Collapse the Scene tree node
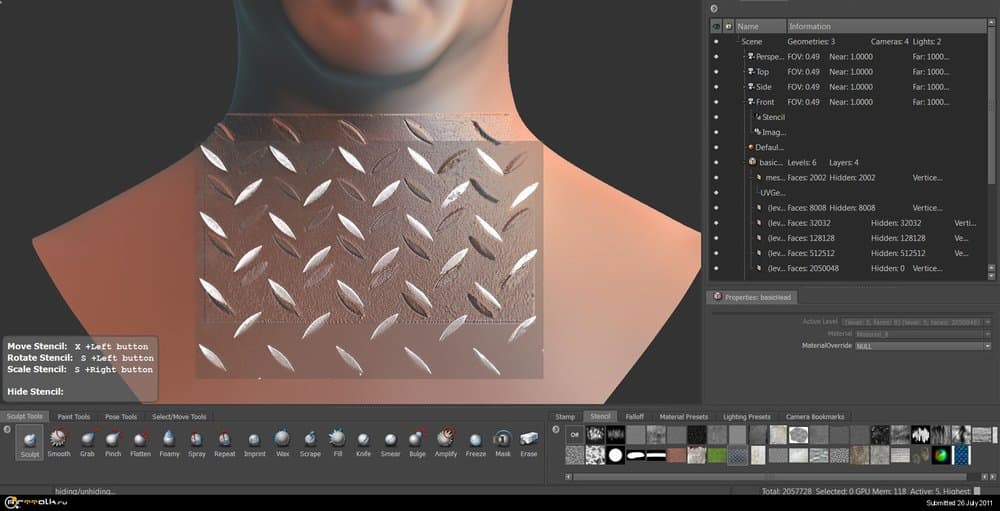Screen dimensions: 1000x511 click(737, 42)
